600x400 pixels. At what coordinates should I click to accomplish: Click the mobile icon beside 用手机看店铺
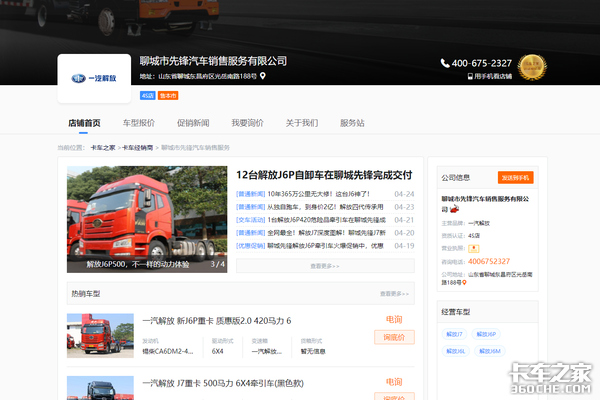click(x=470, y=76)
